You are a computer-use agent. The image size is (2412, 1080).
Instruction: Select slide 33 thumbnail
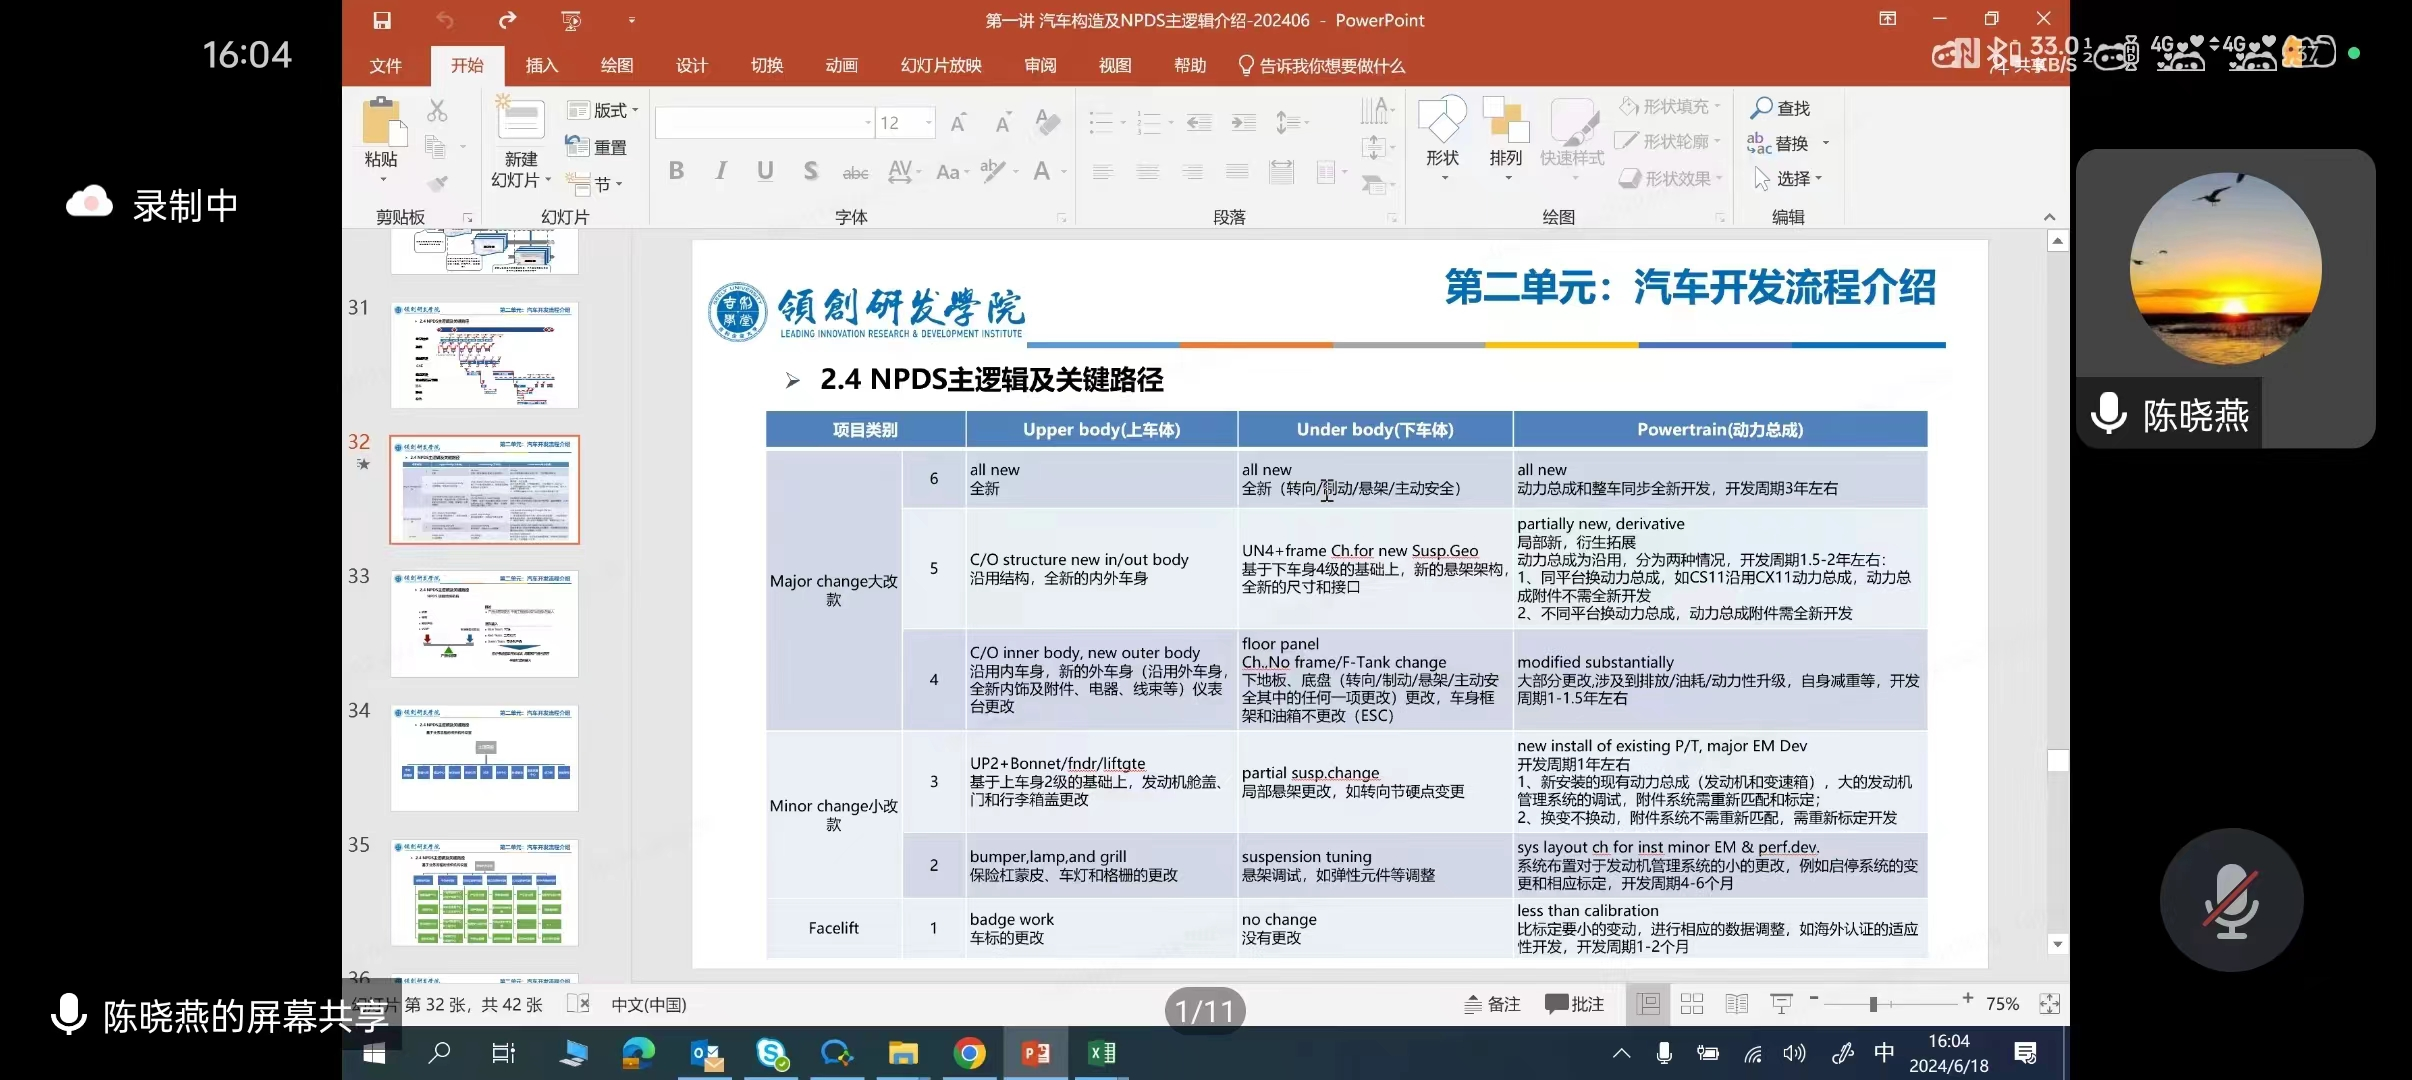(x=484, y=624)
